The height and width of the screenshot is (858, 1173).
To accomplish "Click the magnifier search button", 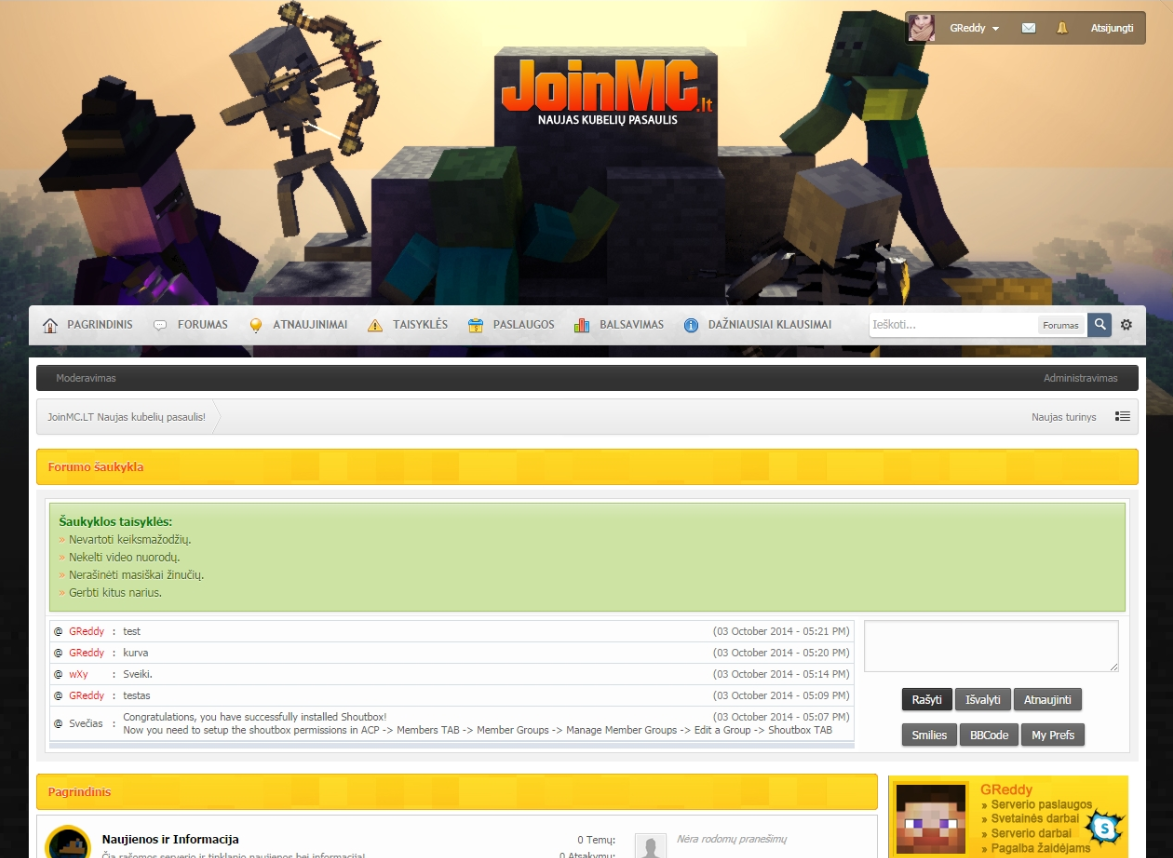I will point(1100,325).
